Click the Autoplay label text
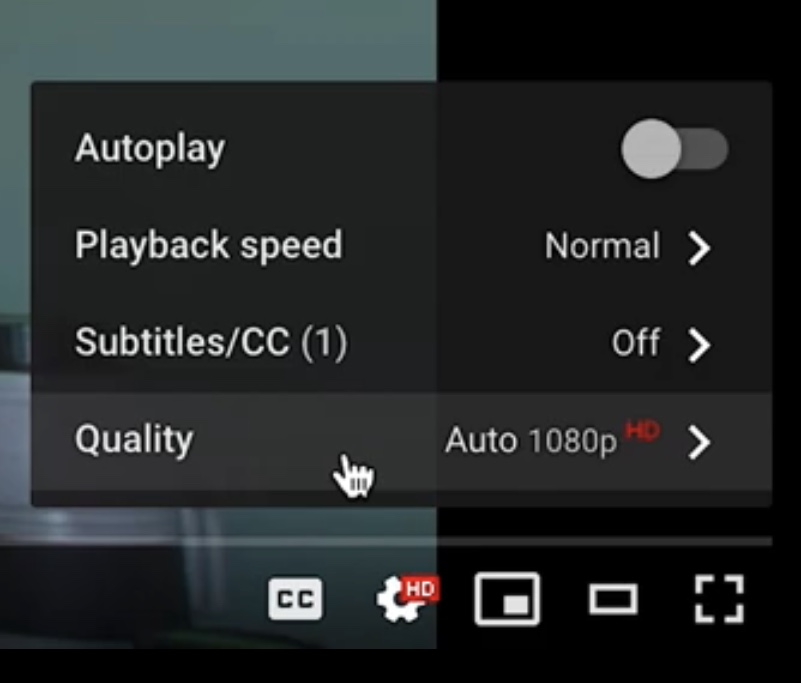Image resolution: width=801 pixels, height=683 pixels. (x=150, y=149)
